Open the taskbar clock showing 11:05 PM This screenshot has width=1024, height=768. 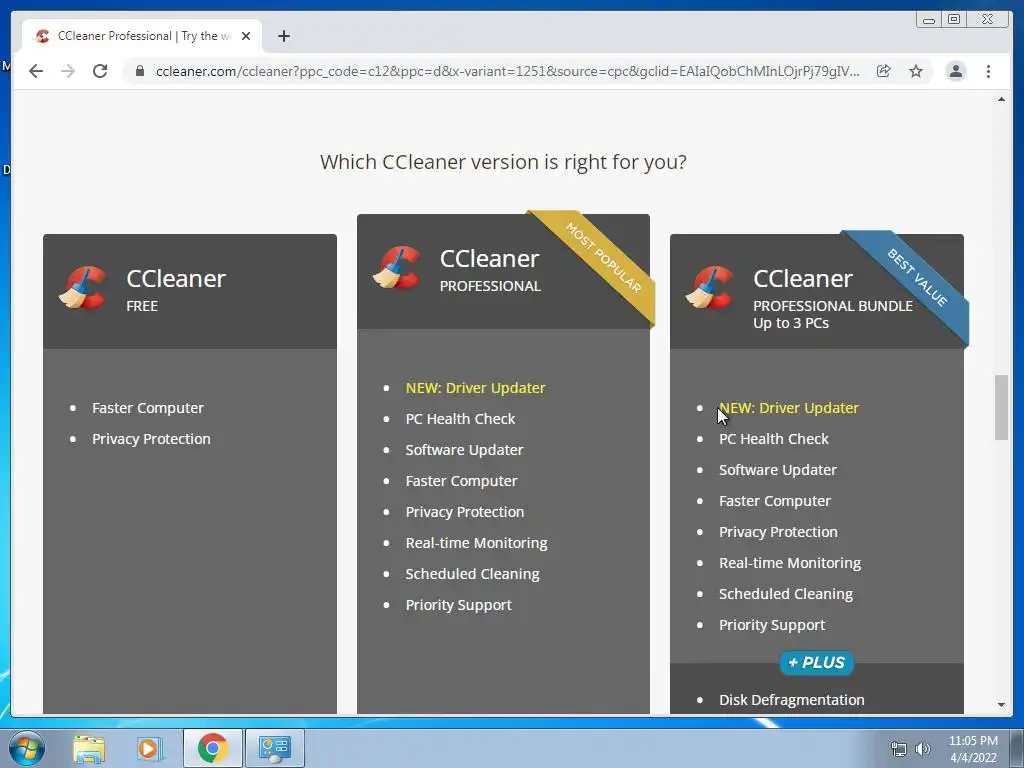(x=973, y=749)
